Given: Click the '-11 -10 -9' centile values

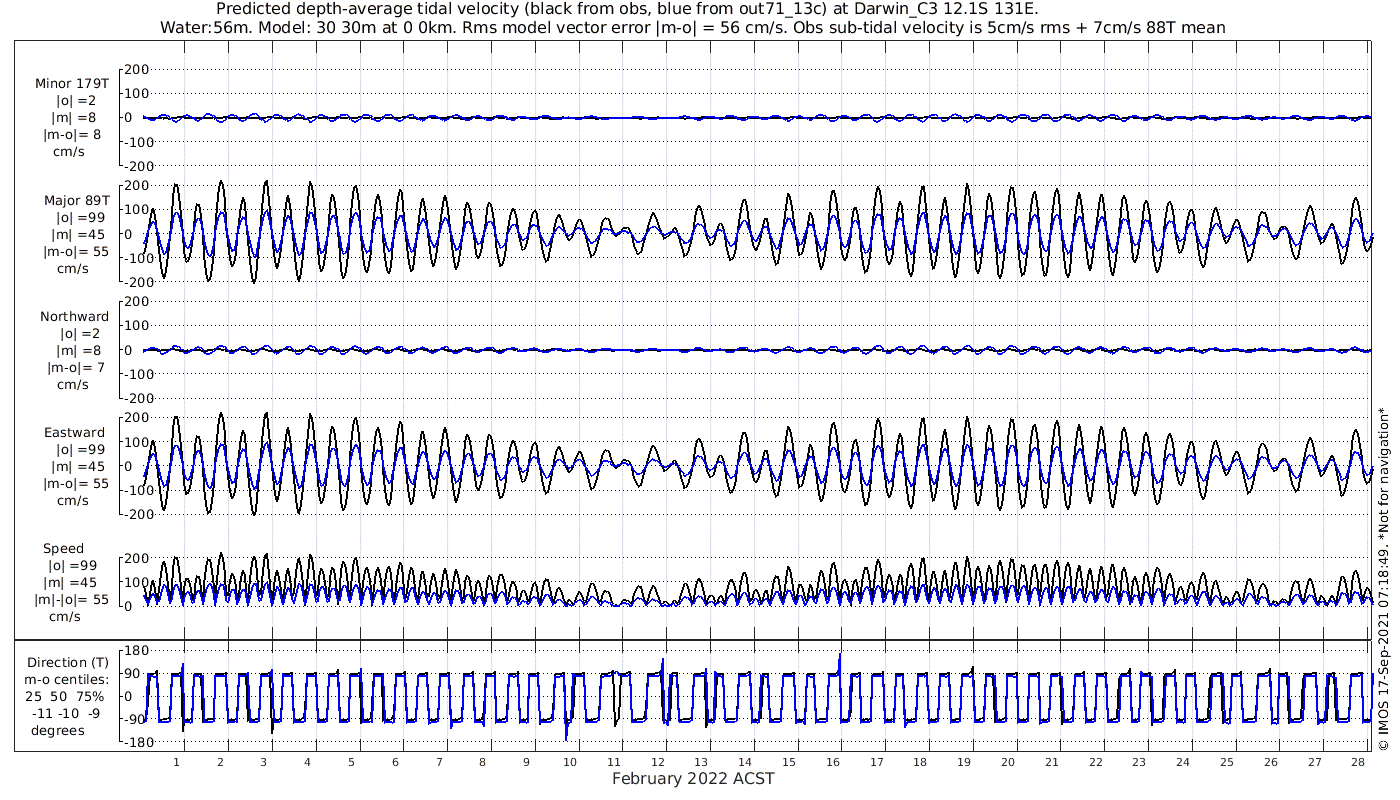Looking at the screenshot, I should coord(64,713).
